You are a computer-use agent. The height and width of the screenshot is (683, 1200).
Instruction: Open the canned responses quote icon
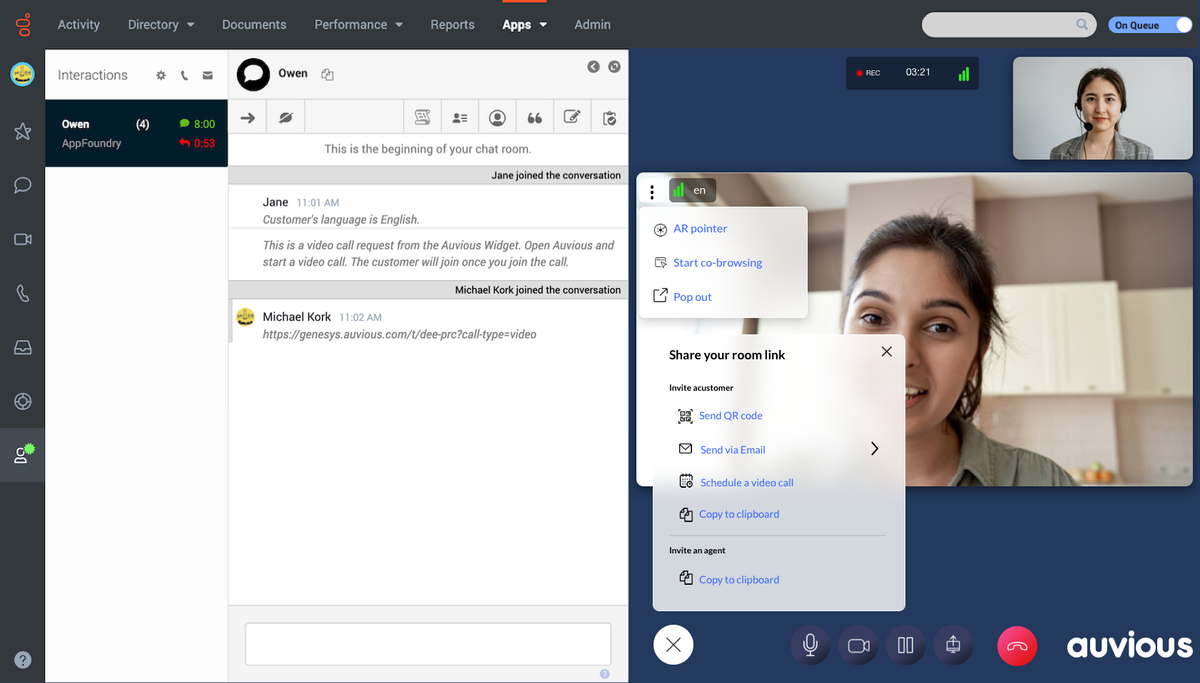pyautogui.click(x=535, y=118)
